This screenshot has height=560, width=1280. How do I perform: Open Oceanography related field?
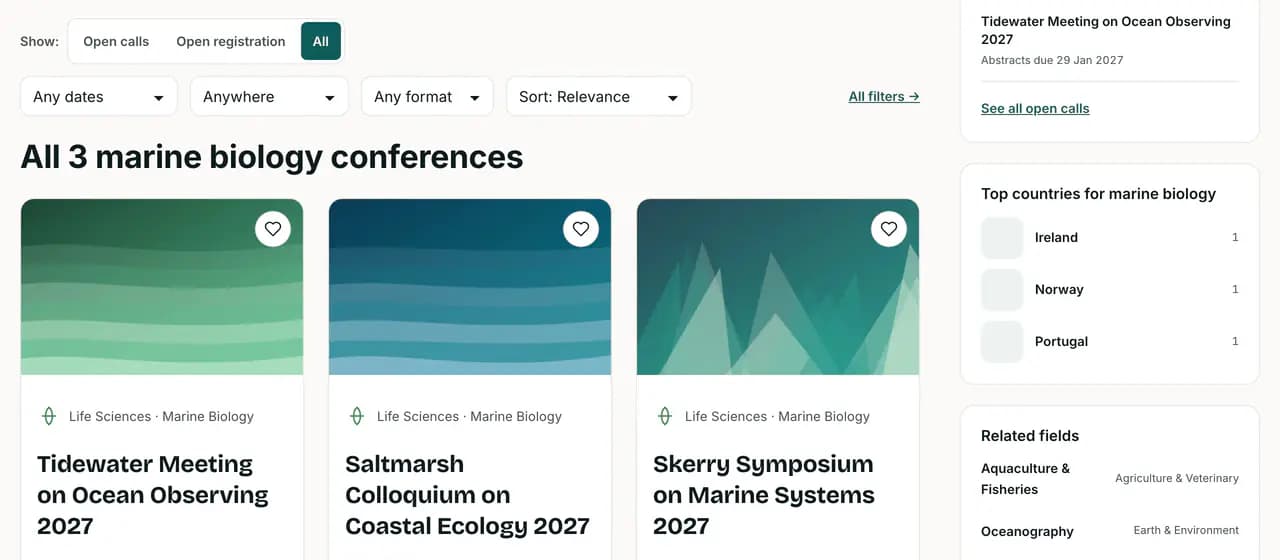1027,531
